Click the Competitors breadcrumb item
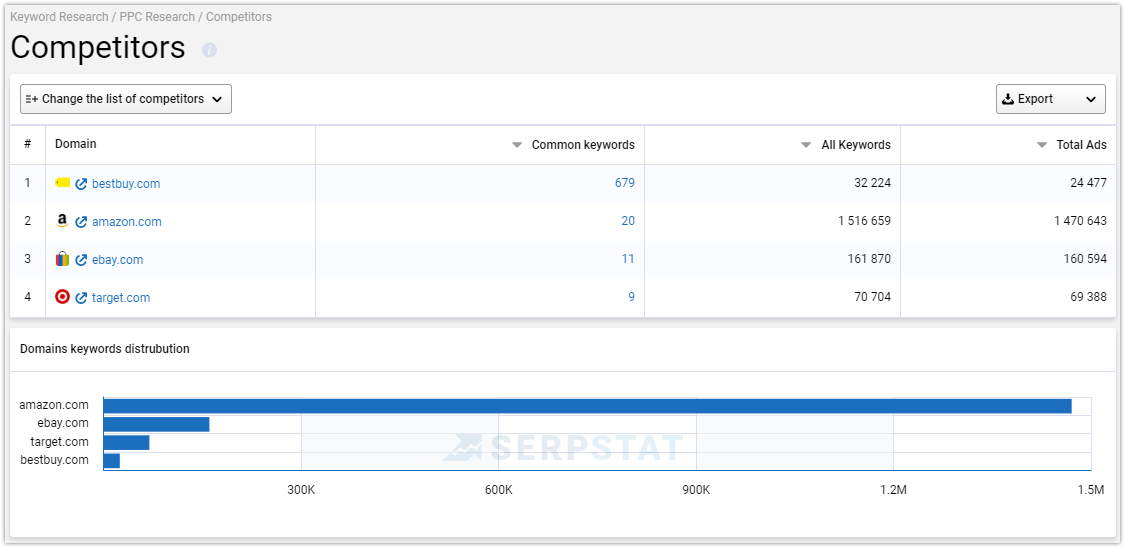The image size is (1125, 548). pos(239,16)
